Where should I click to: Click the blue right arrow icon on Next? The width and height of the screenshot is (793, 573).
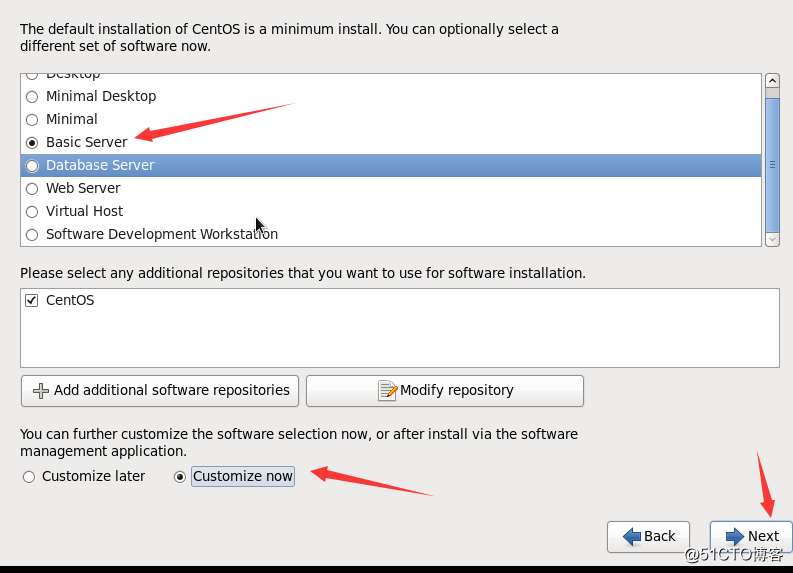point(734,536)
